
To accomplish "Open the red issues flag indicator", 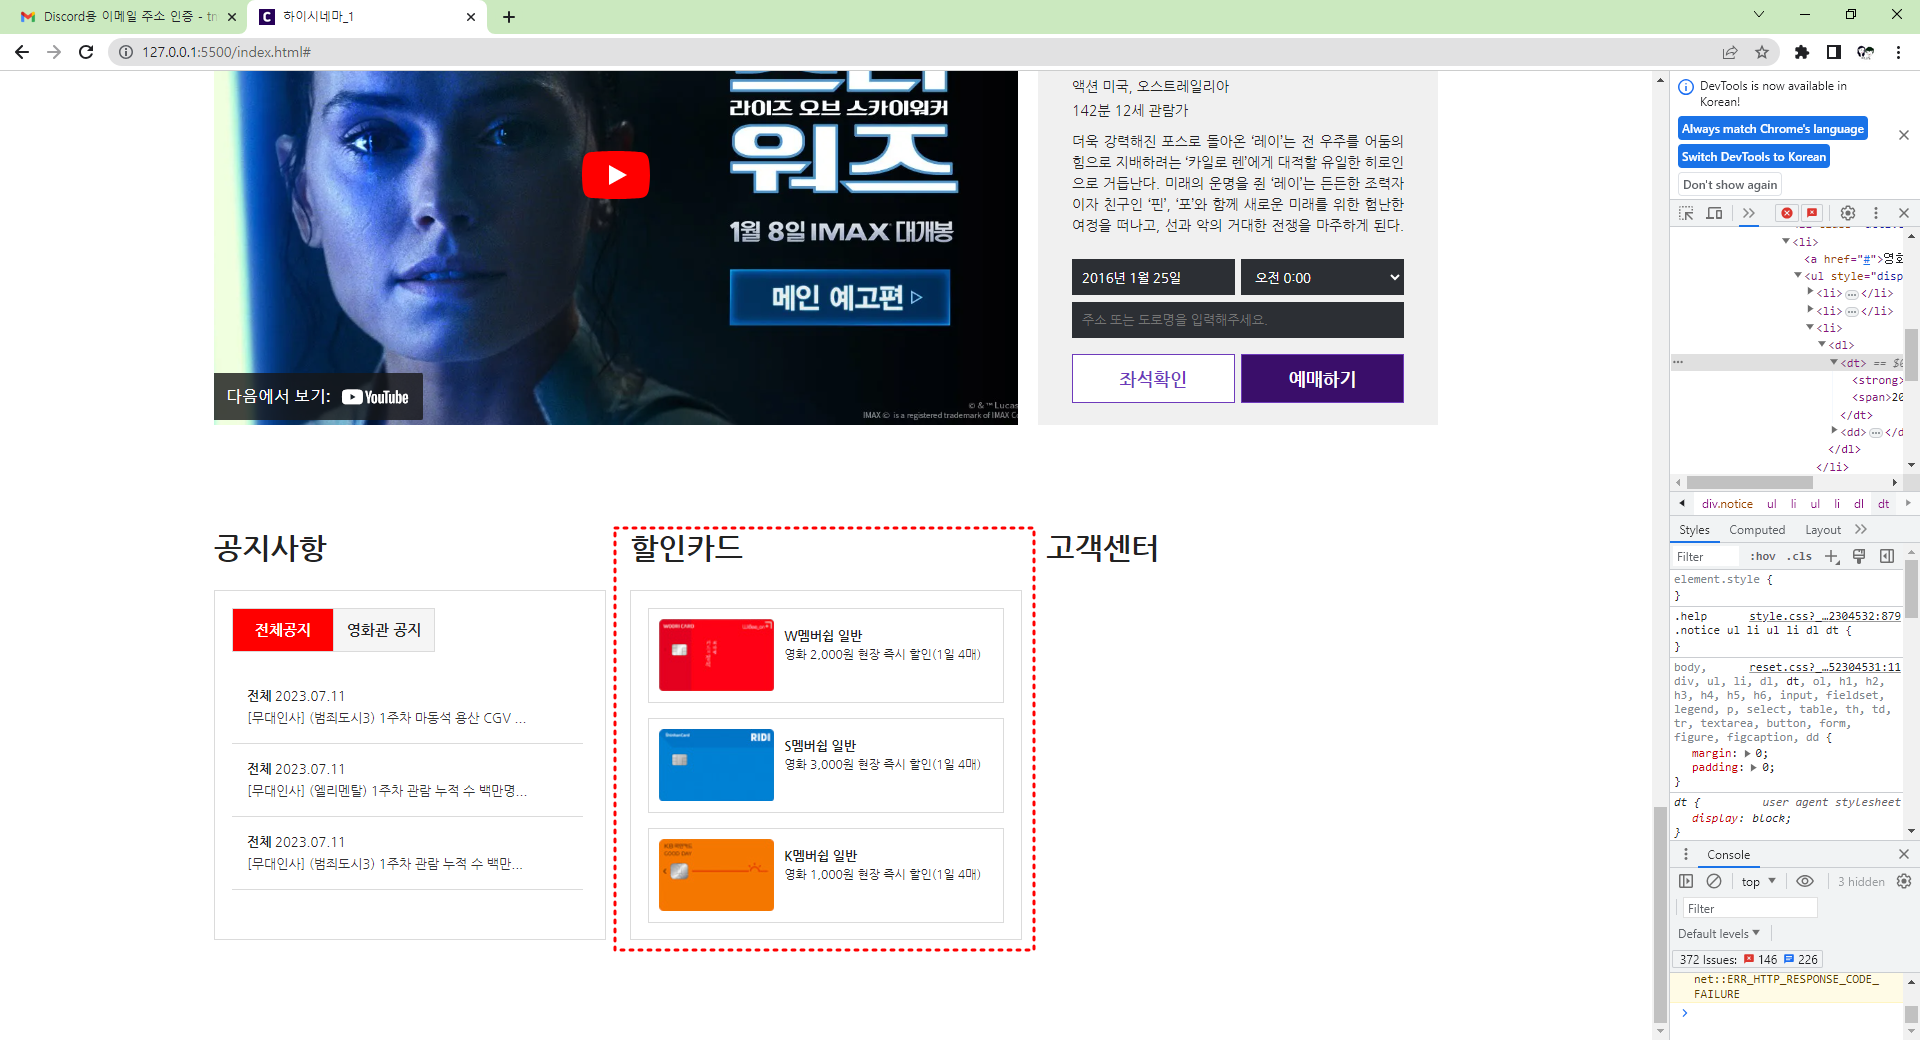I will click(1812, 213).
